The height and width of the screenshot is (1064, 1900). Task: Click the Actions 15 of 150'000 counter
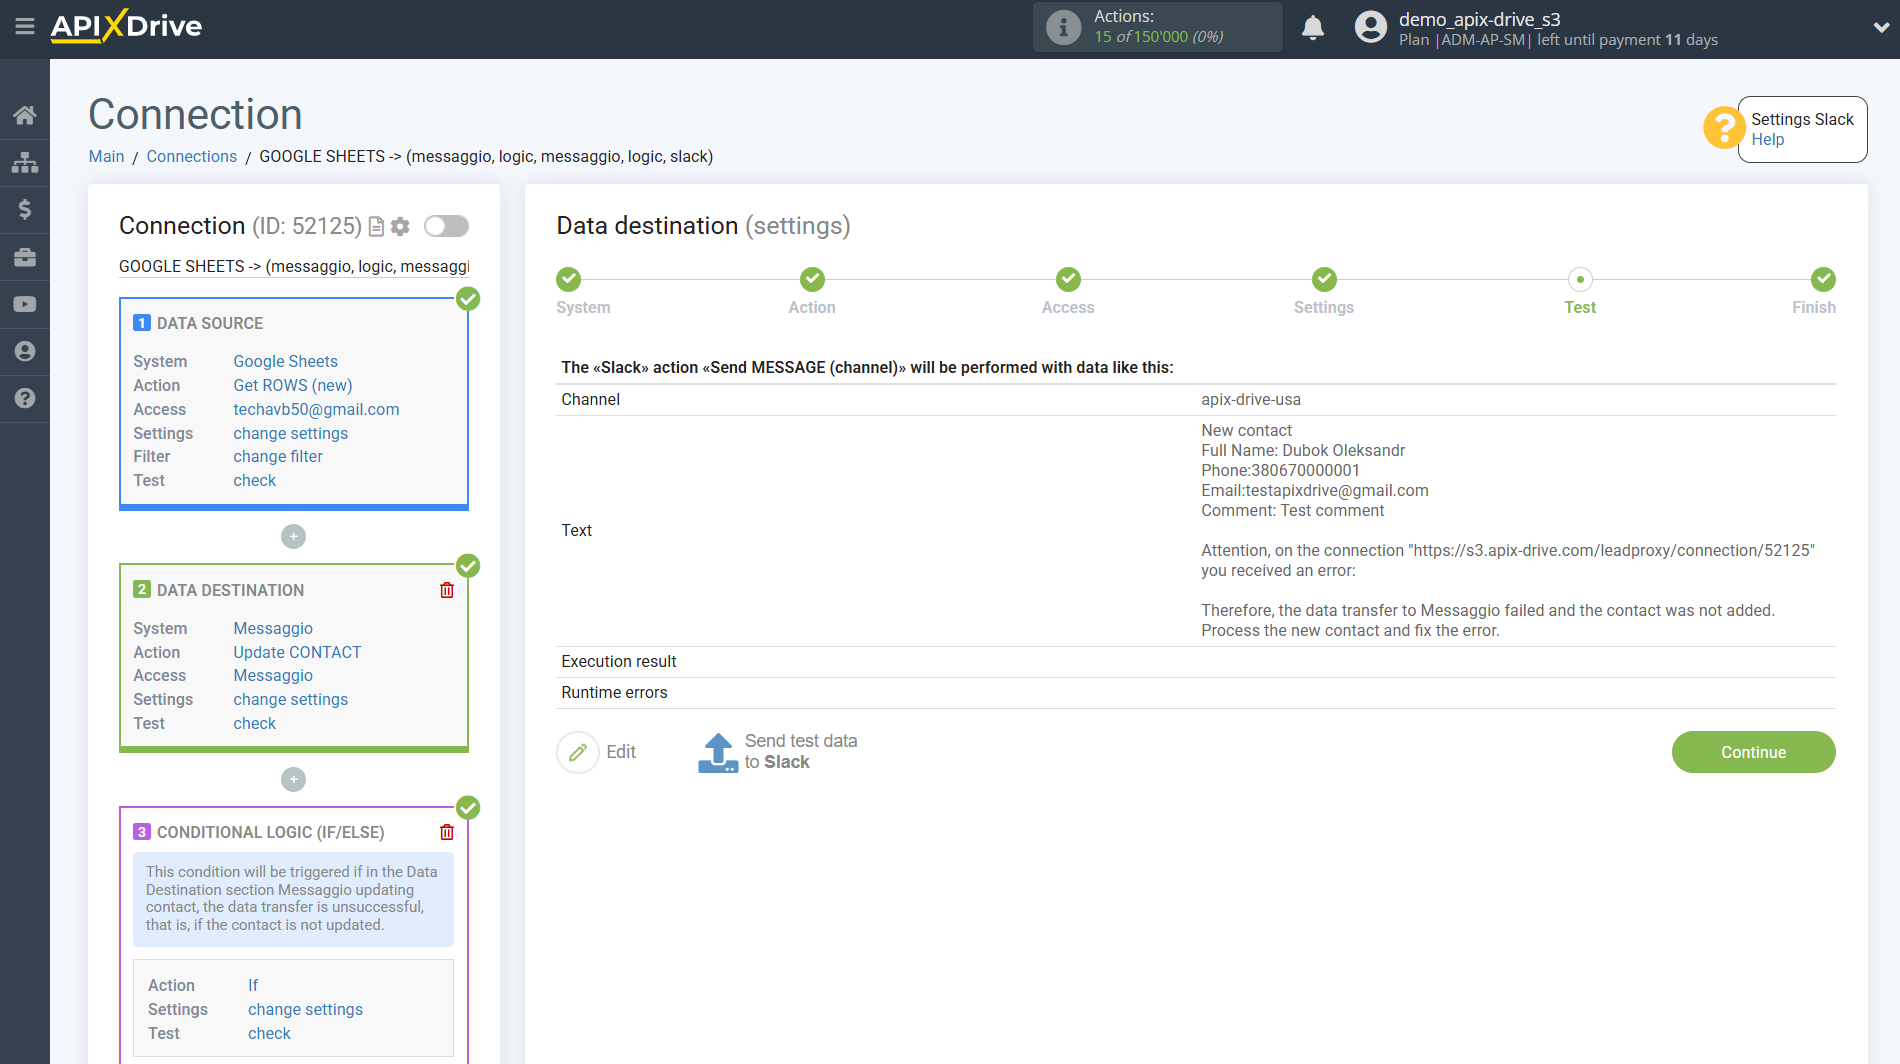1158,27
